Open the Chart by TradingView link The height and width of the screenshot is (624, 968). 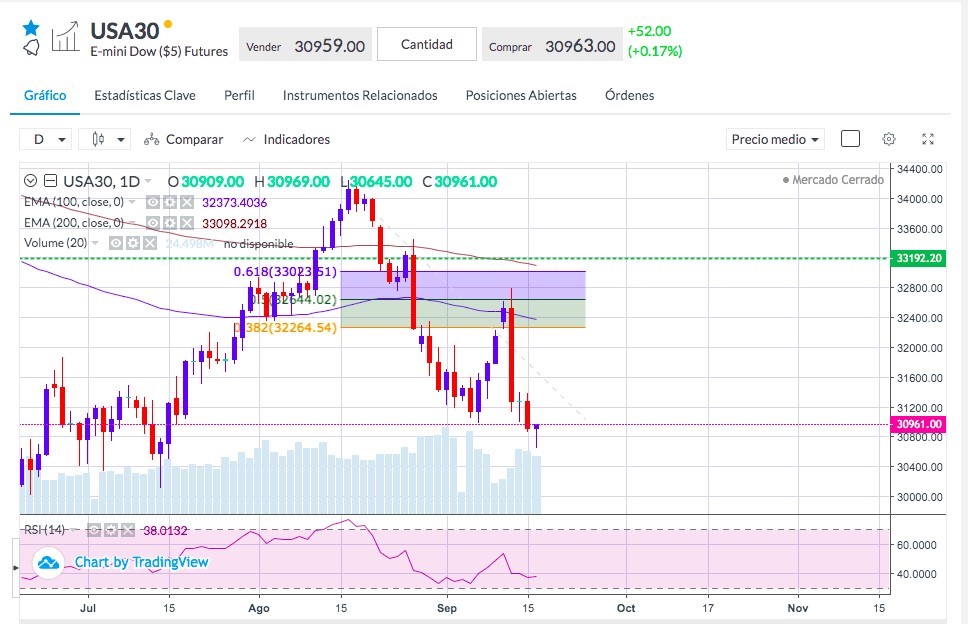(x=141, y=562)
